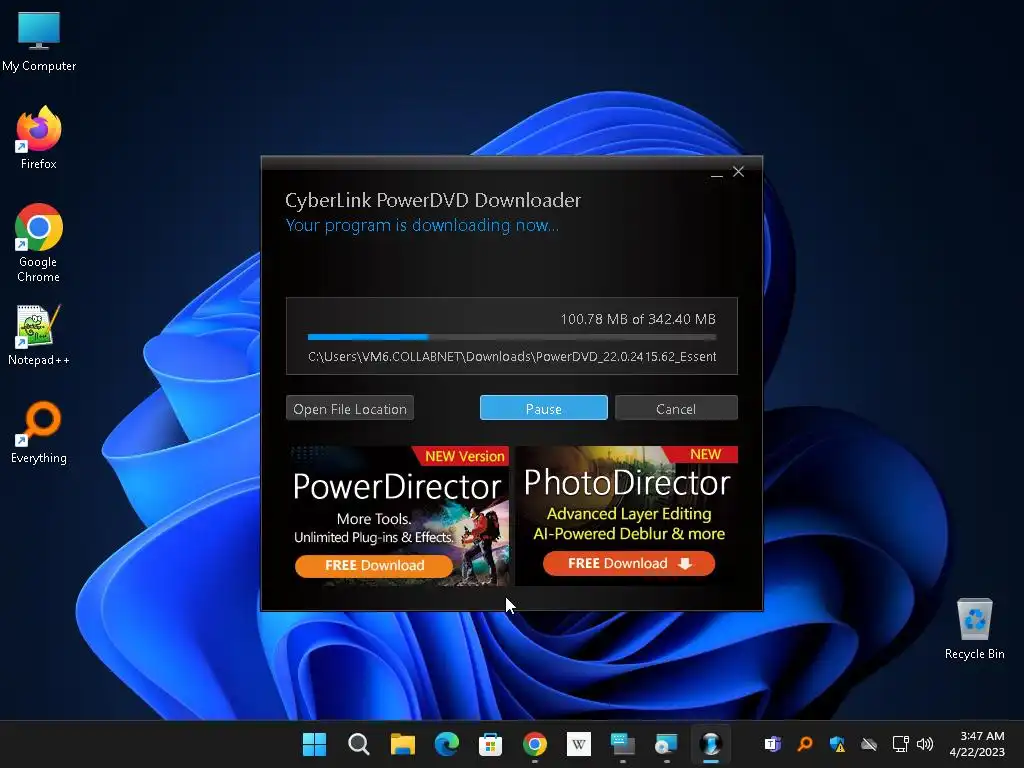Open the remote desktop monitors taskbar app
1024x768 pixels.
click(622, 744)
